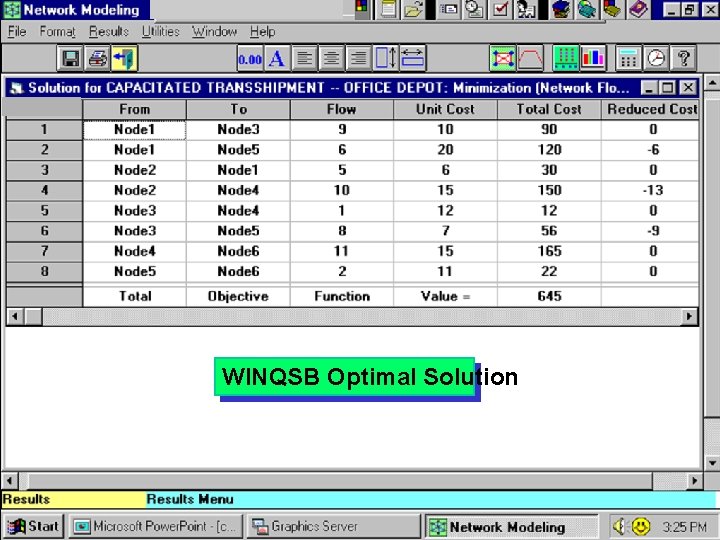This screenshot has width=720, height=540.
Task: Select row header number 4
Action: coord(44,190)
